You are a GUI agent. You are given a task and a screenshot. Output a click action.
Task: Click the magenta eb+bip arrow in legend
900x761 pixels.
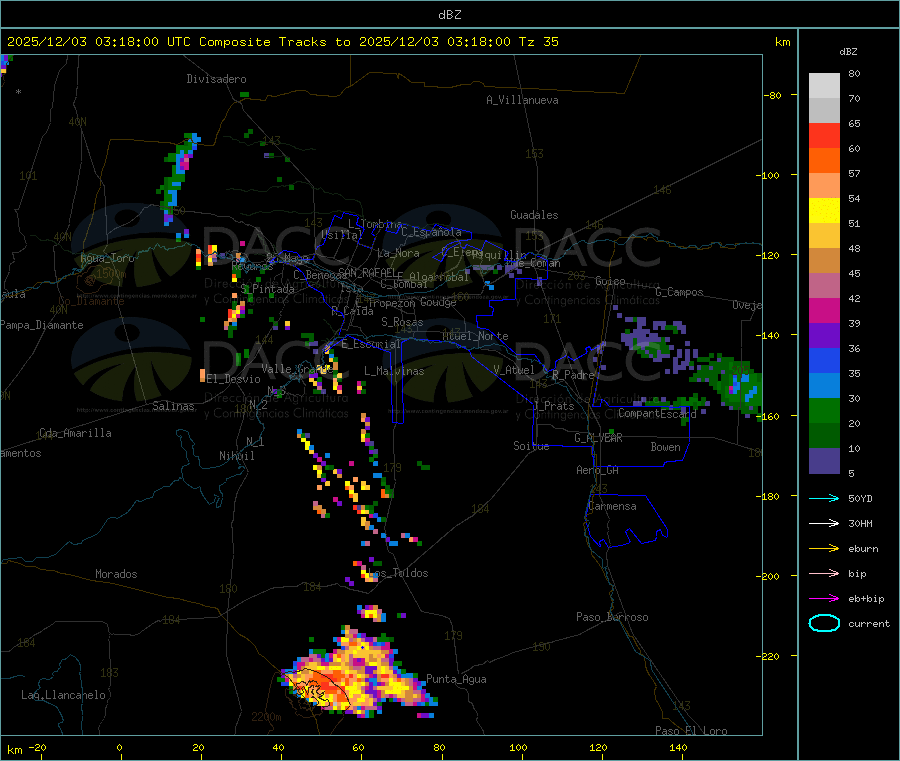coord(824,599)
